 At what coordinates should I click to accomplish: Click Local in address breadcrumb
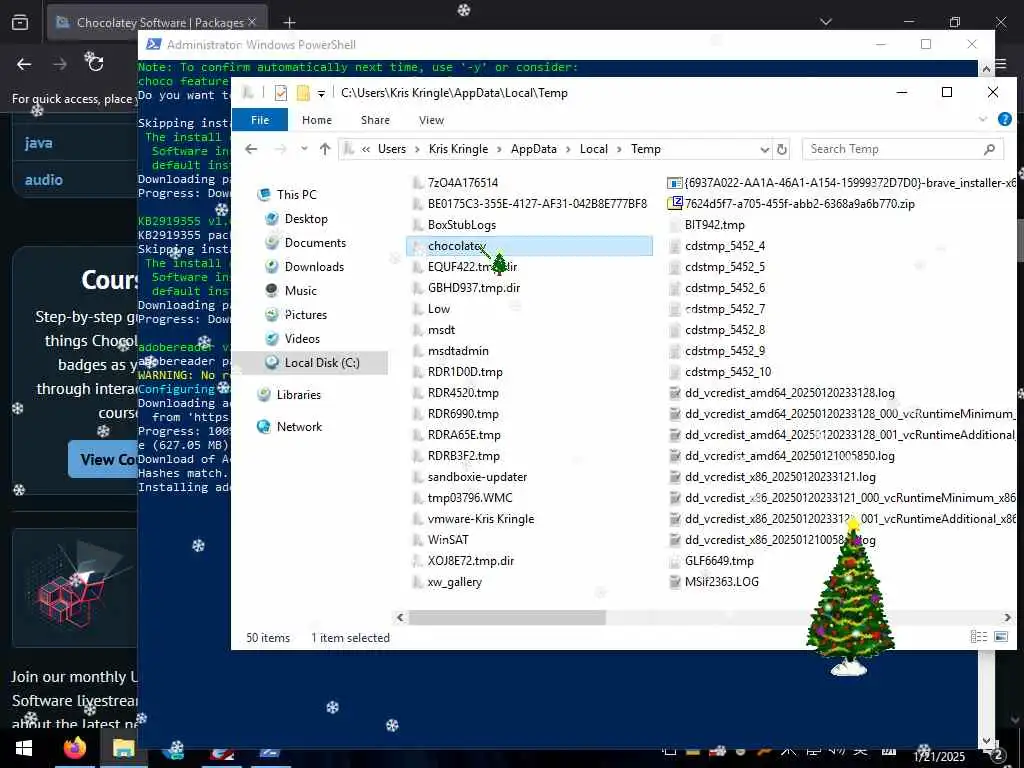pyautogui.click(x=594, y=149)
